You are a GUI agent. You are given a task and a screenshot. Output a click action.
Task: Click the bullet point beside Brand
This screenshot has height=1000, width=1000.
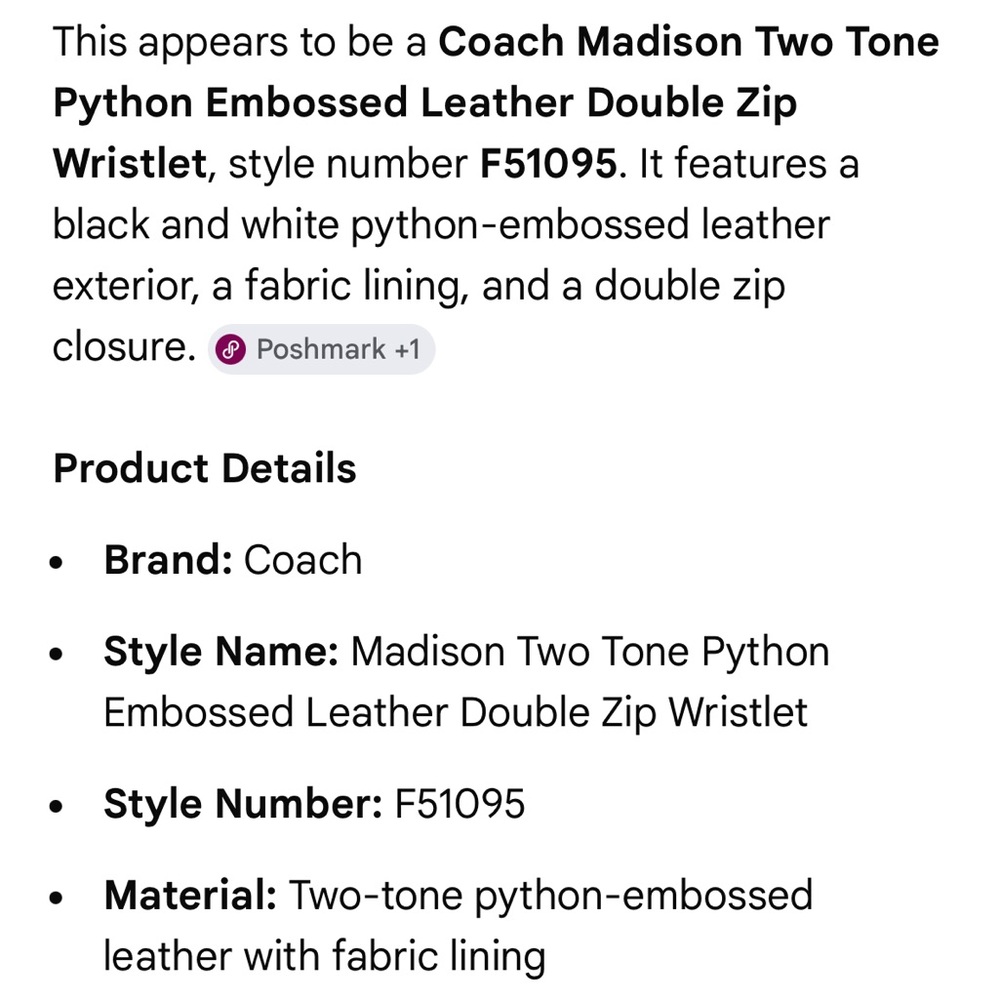coord(58,562)
